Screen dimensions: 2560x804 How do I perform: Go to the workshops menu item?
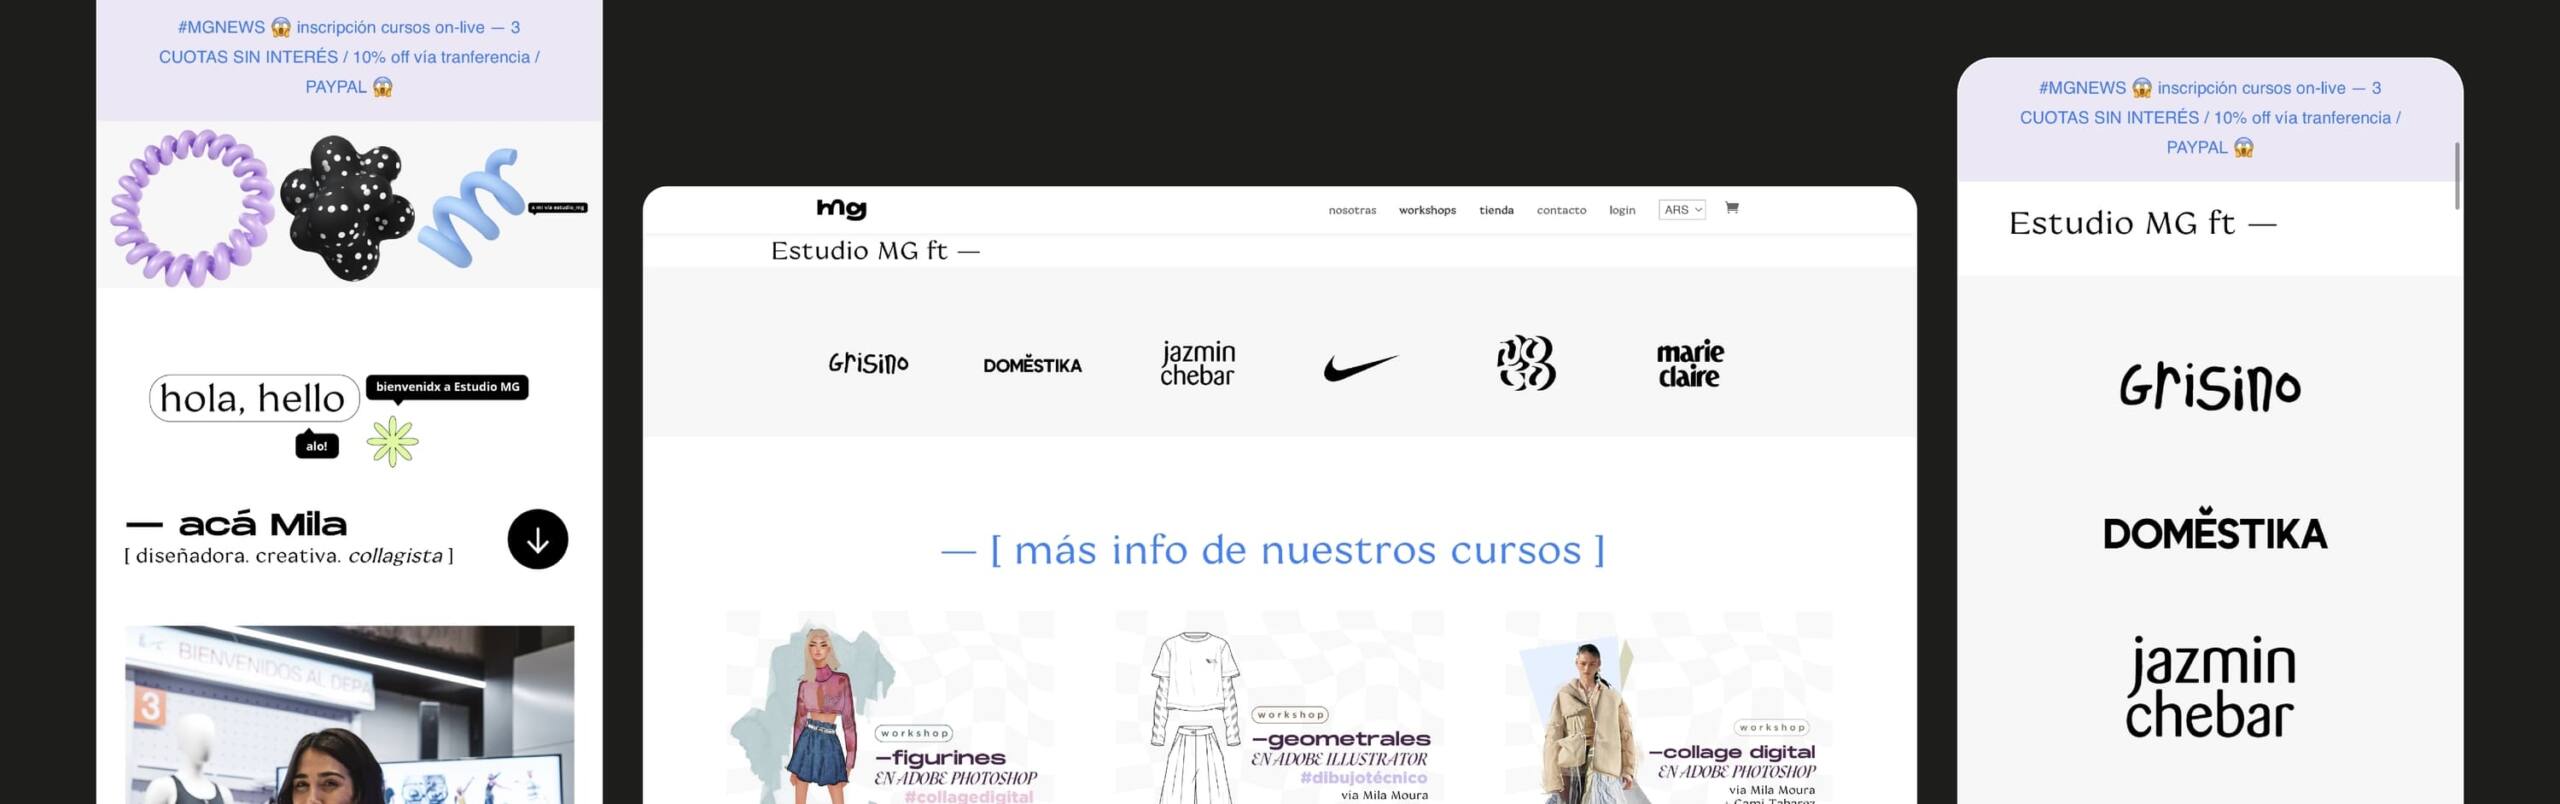[x=1427, y=210]
